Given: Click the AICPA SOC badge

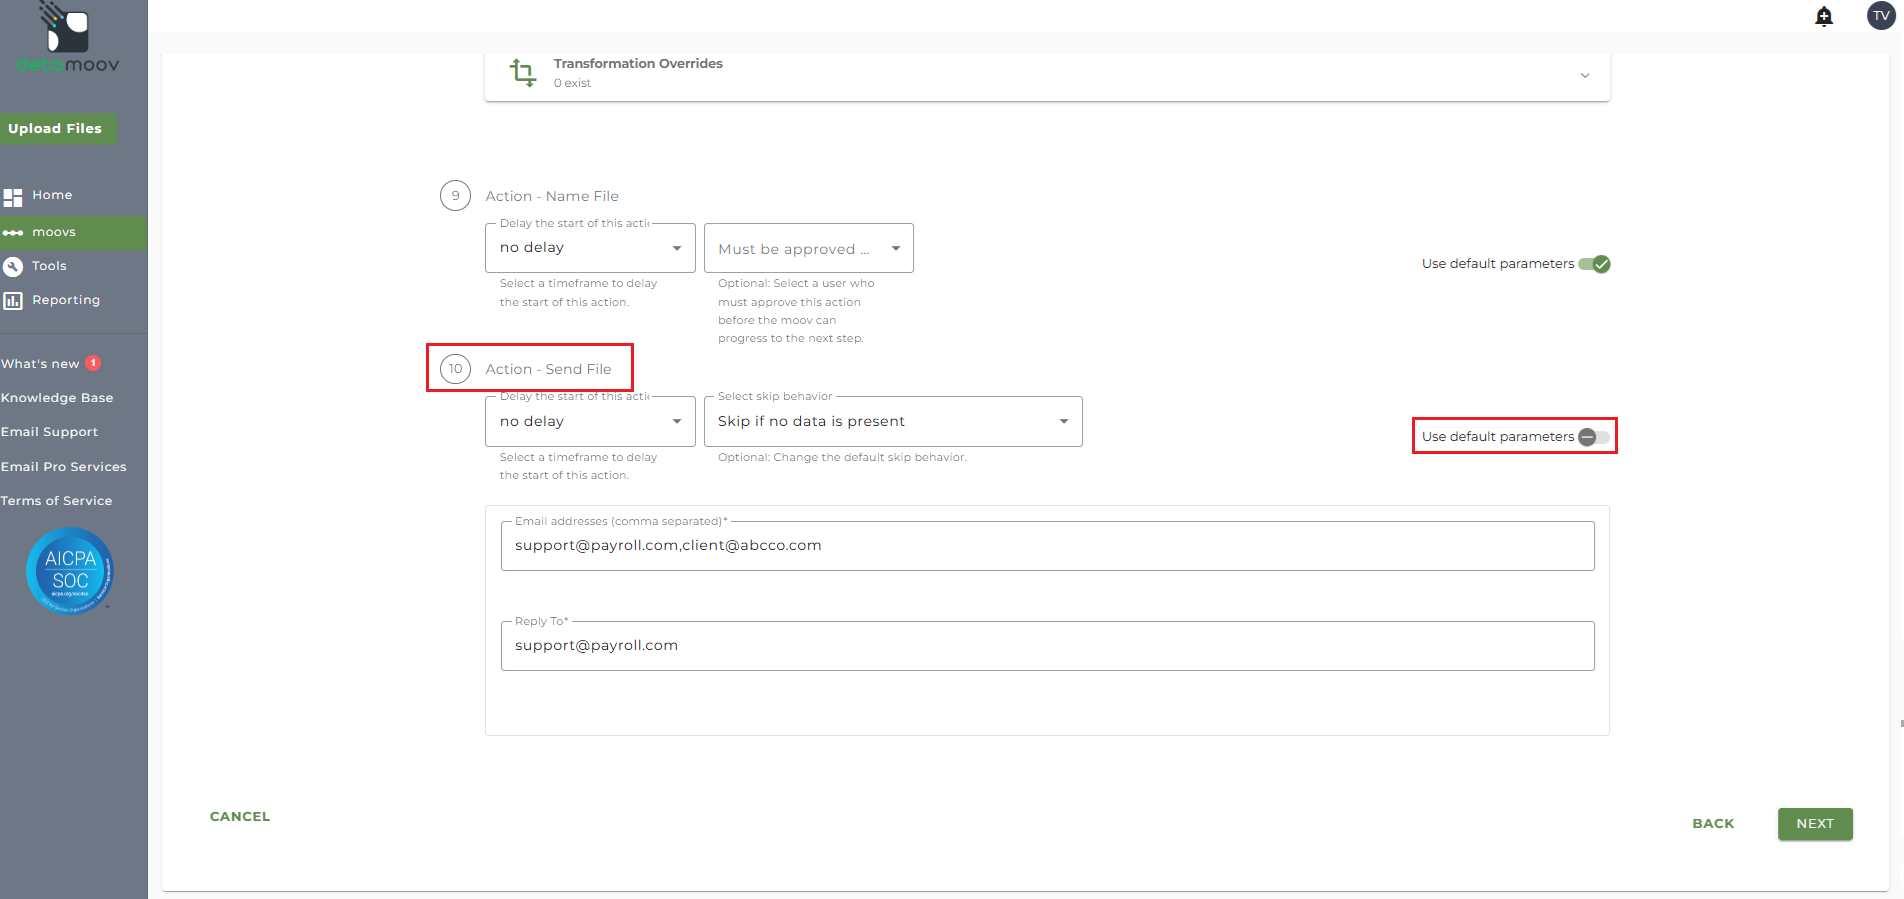Looking at the screenshot, I should 70,571.
